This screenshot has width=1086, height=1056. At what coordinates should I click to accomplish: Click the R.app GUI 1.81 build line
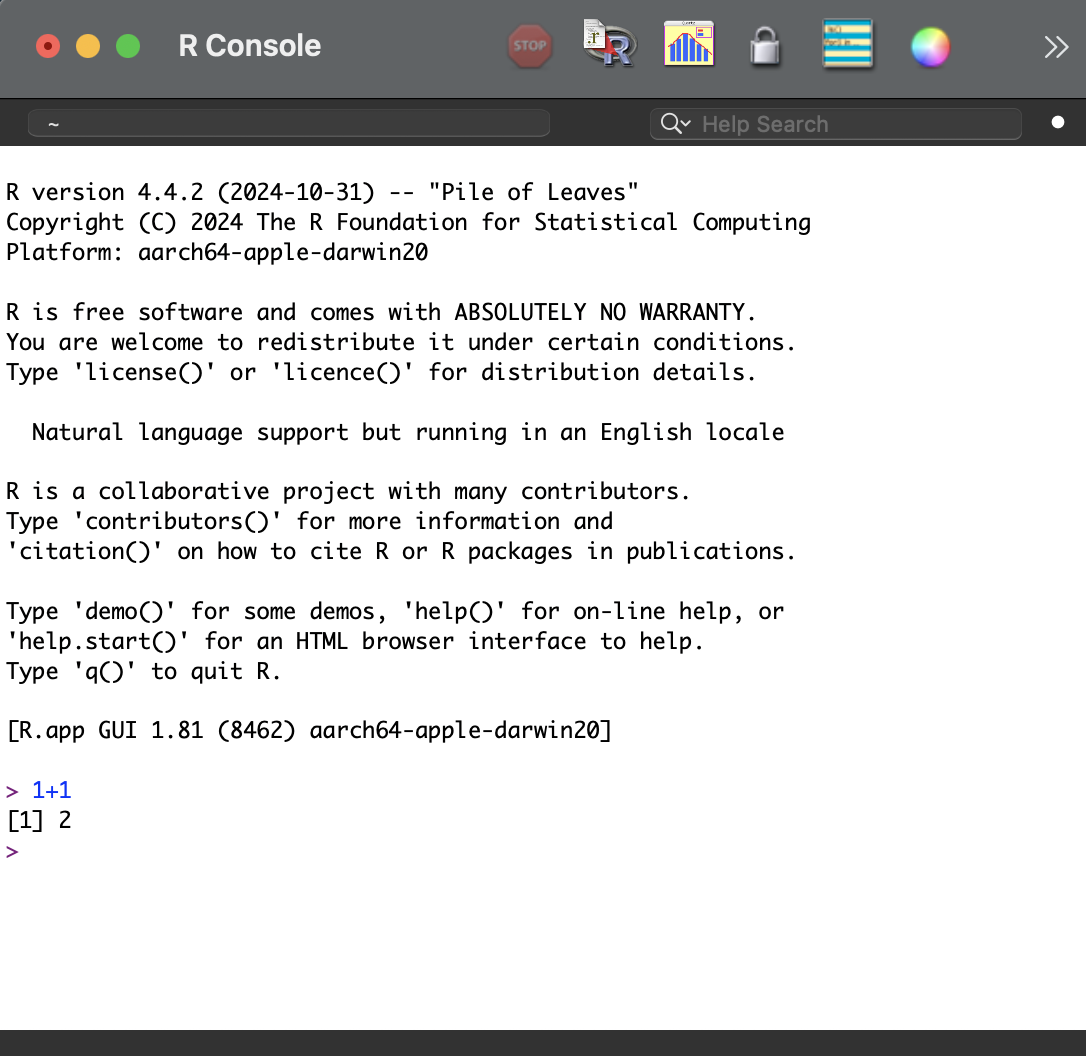(309, 731)
